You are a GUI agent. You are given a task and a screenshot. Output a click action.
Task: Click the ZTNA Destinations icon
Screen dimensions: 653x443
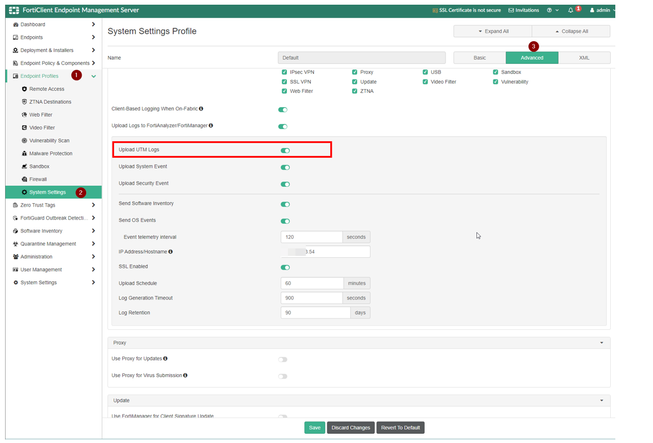click(x=24, y=102)
